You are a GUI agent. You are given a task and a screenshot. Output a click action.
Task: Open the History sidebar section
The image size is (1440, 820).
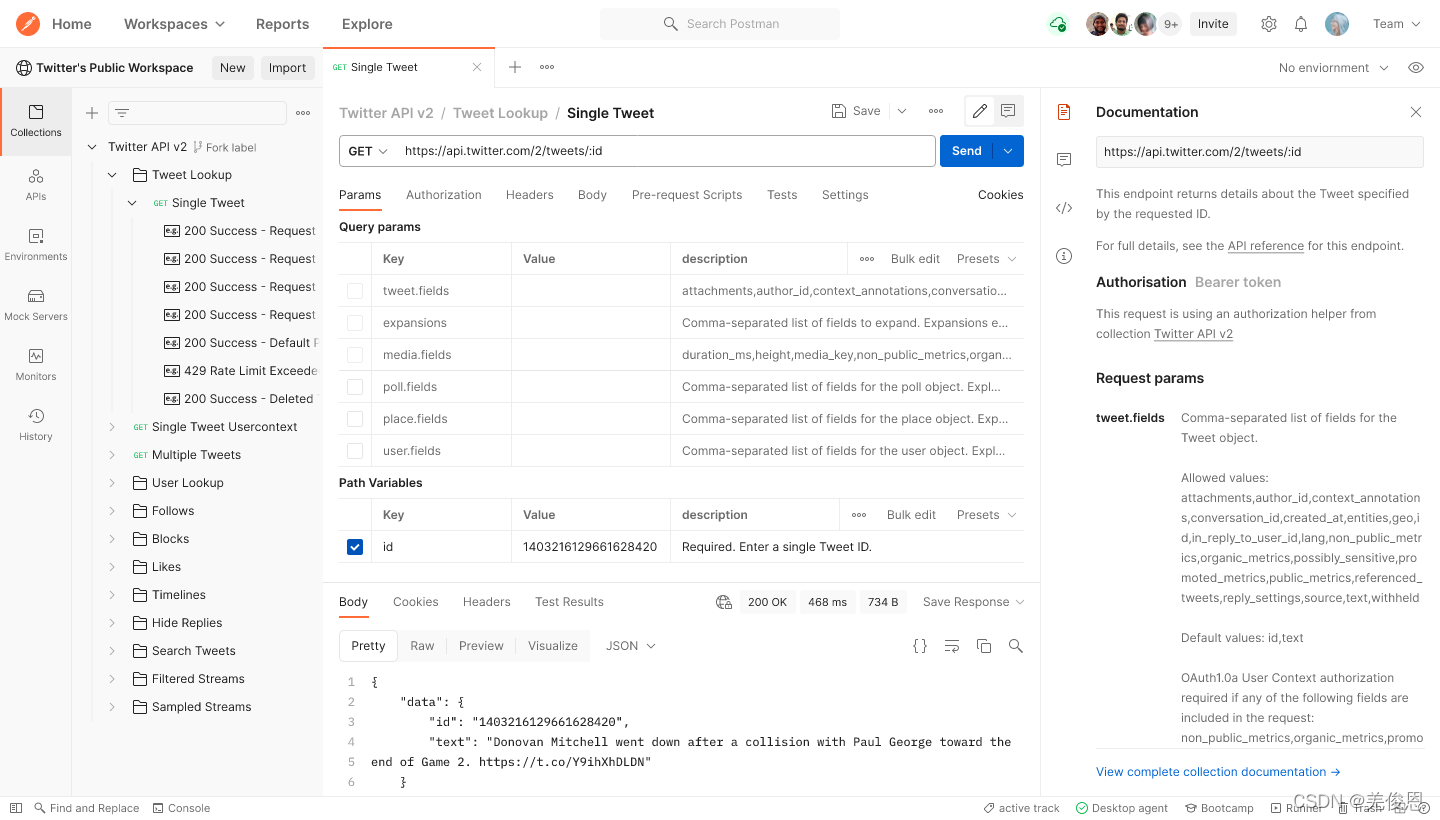(x=36, y=425)
